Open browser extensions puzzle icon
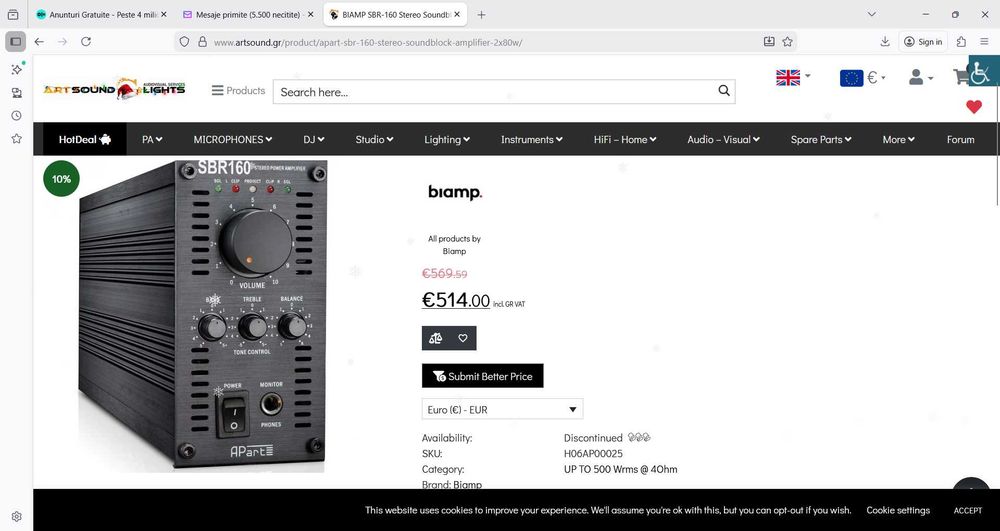The height and width of the screenshot is (531, 1000). 961,41
